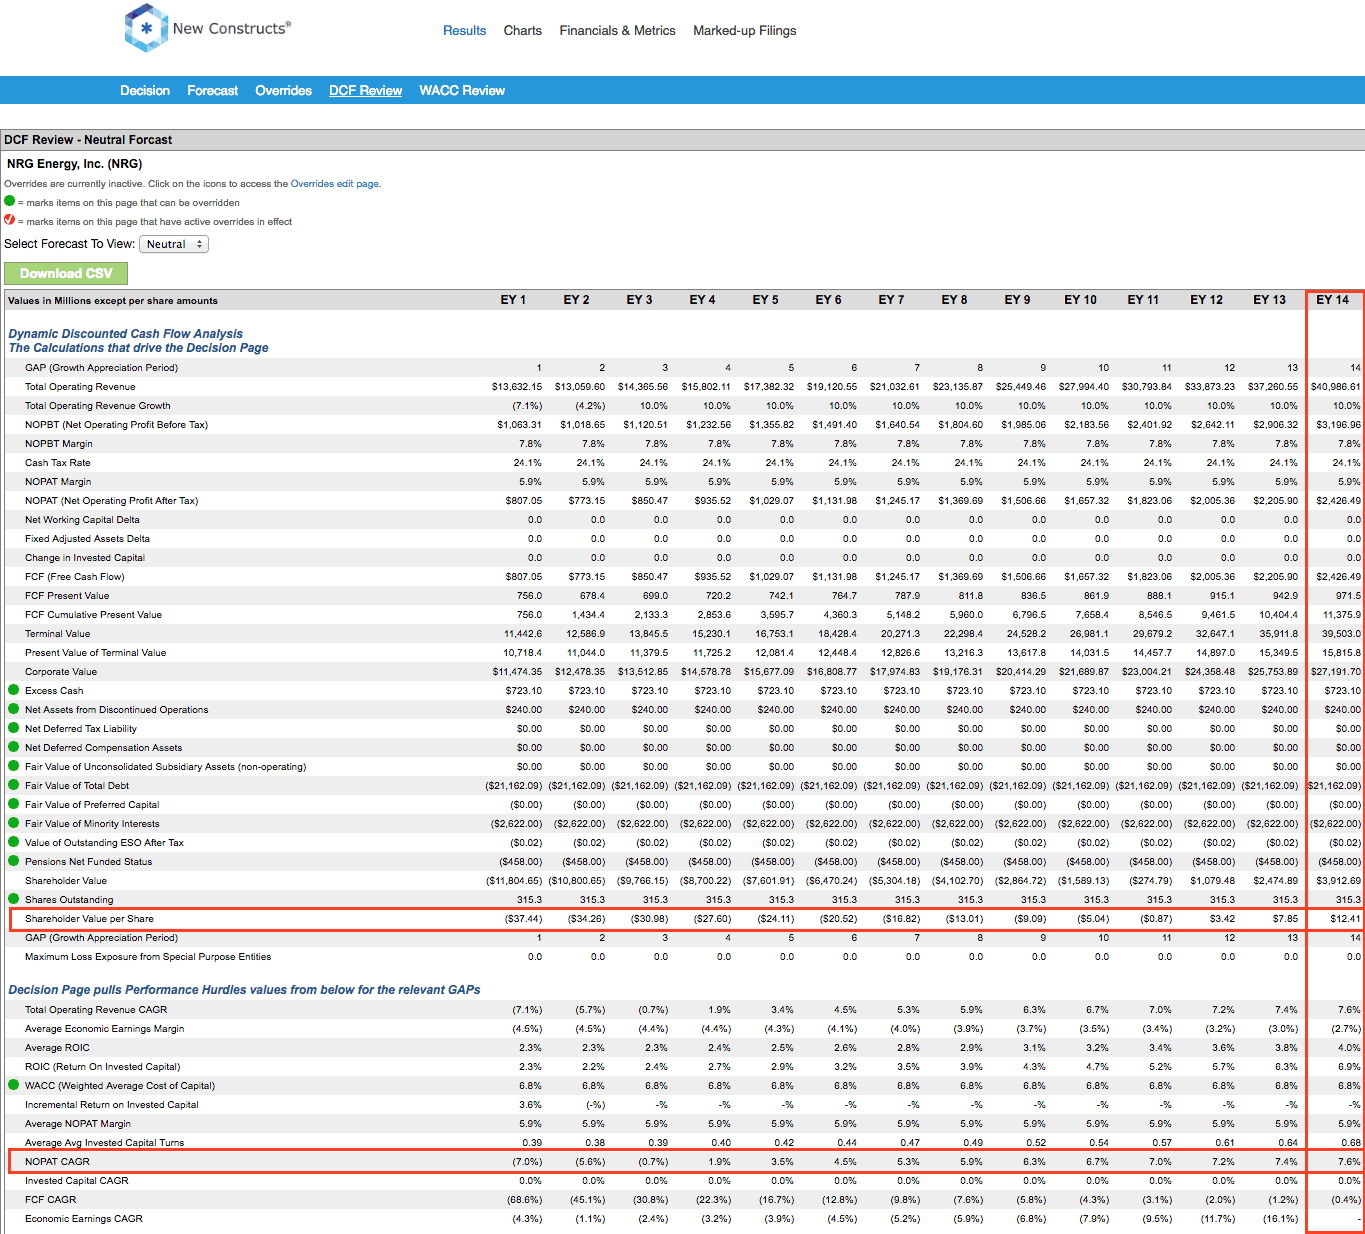Follow the Overrides edit page link
This screenshot has height=1234, width=1365.
pyautogui.click(x=334, y=184)
